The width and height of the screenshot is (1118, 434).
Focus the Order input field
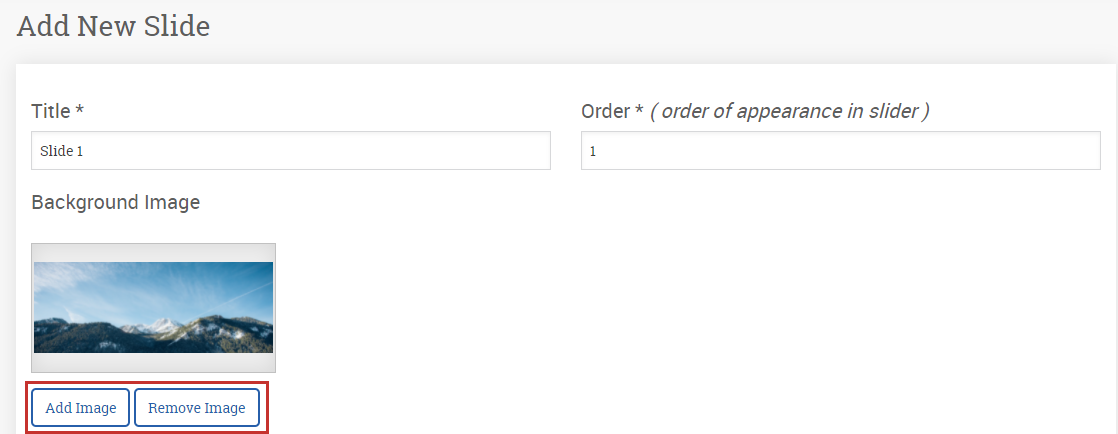click(x=841, y=150)
